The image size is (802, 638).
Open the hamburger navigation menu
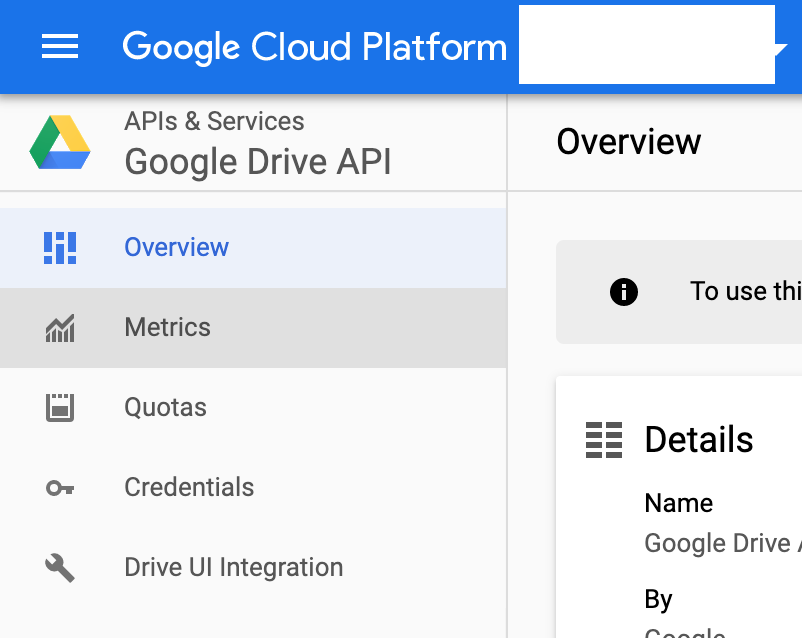click(60, 46)
